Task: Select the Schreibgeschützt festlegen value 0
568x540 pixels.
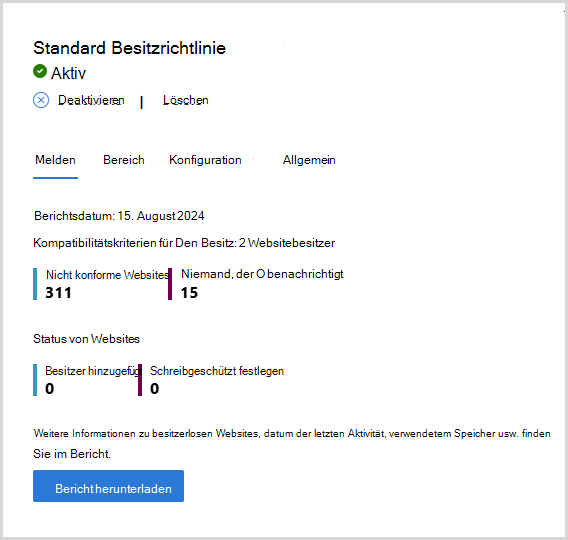Action: [155, 389]
